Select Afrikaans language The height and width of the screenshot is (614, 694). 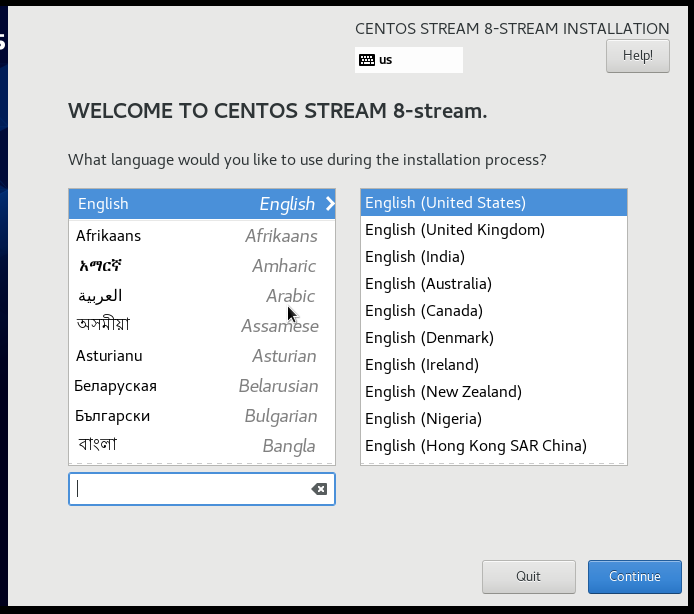pos(202,236)
